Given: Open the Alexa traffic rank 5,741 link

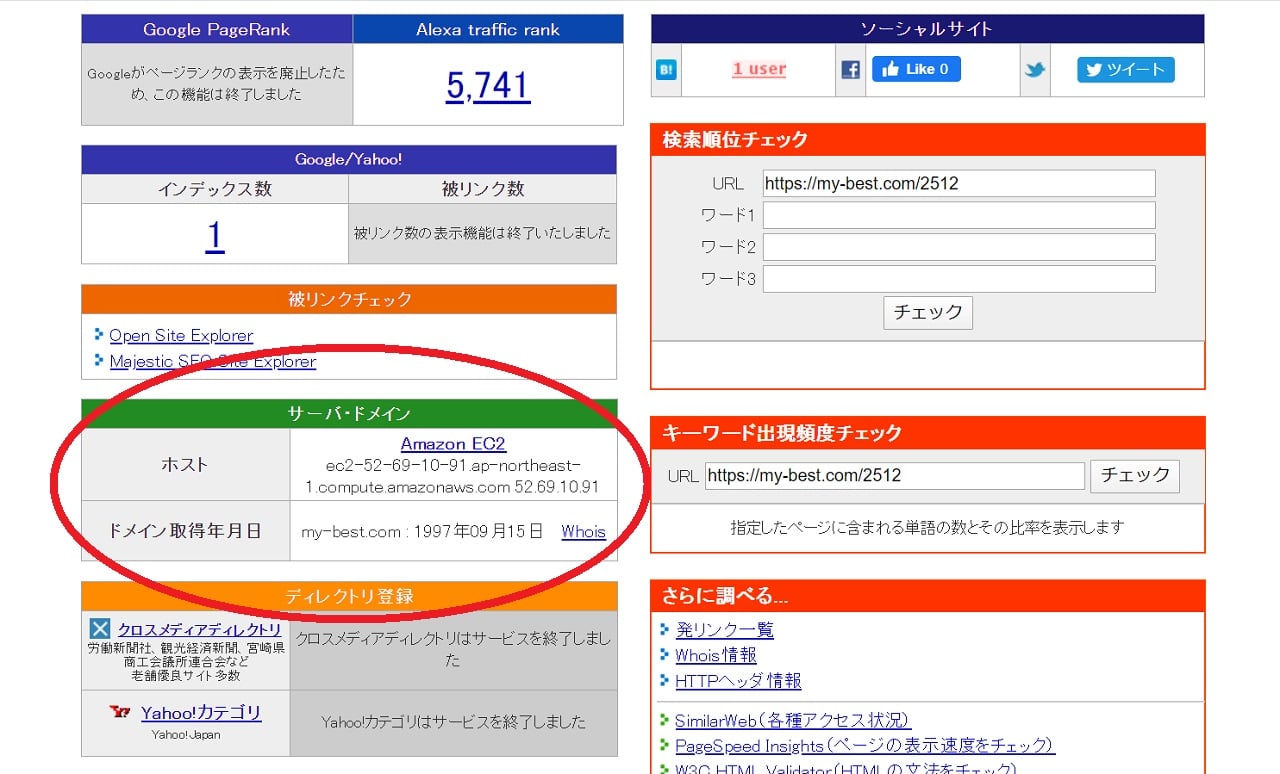Looking at the screenshot, I should 488,86.
